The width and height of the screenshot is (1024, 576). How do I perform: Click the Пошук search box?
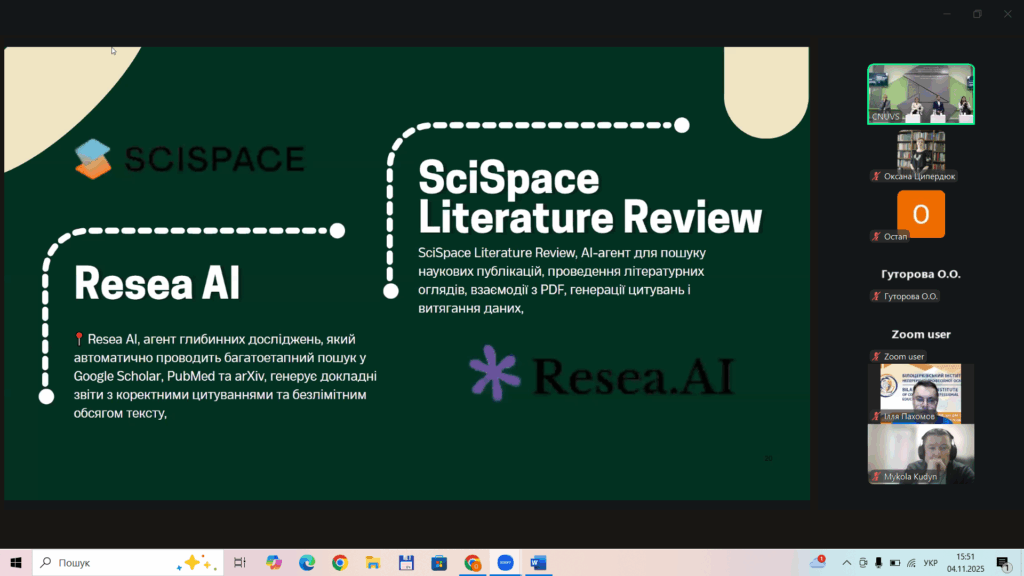[128, 562]
